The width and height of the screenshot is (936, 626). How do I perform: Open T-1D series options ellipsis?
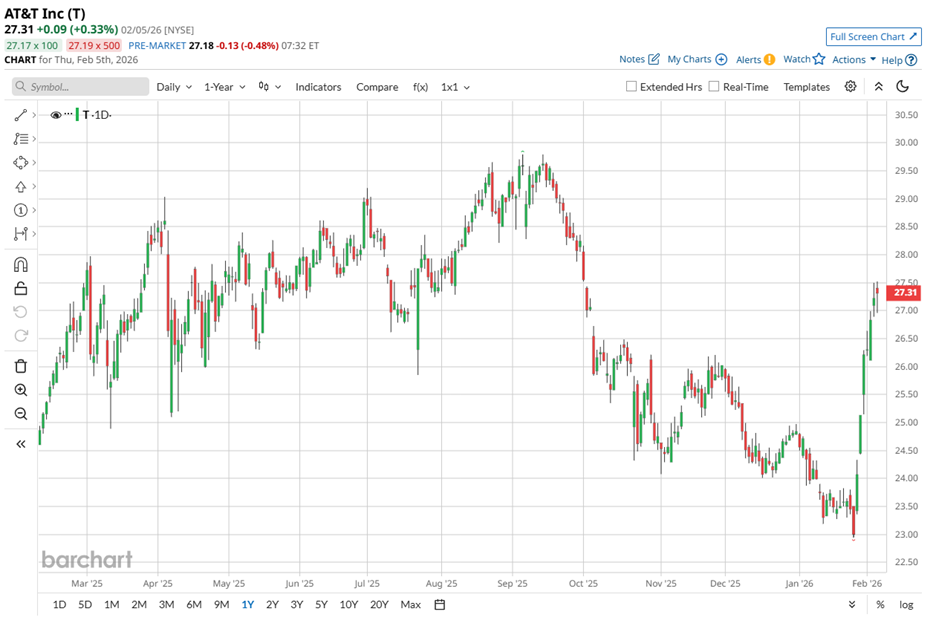69,113
